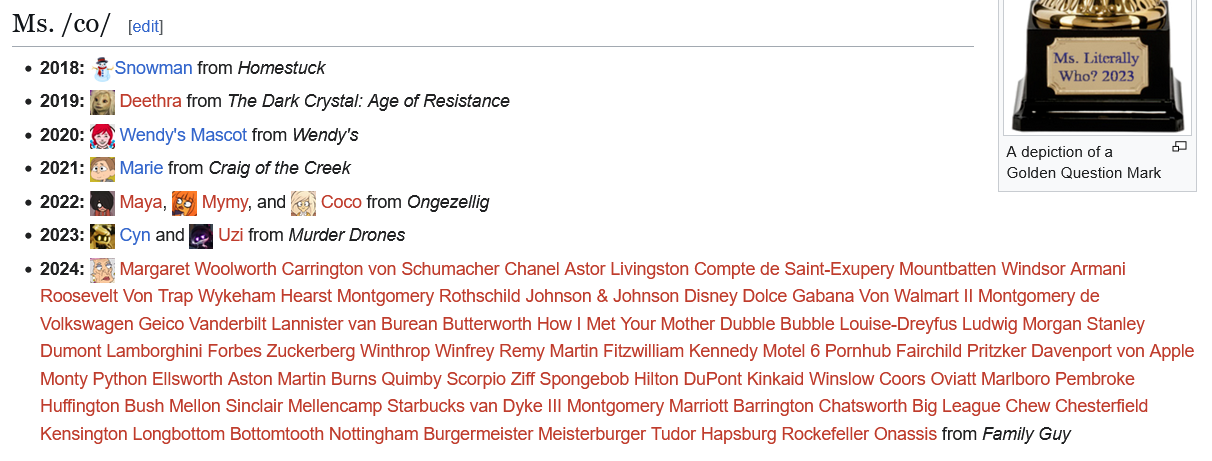Viewport: 1212px width, 461px height.
Task: Click the Coco character icon
Action: point(303,203)
